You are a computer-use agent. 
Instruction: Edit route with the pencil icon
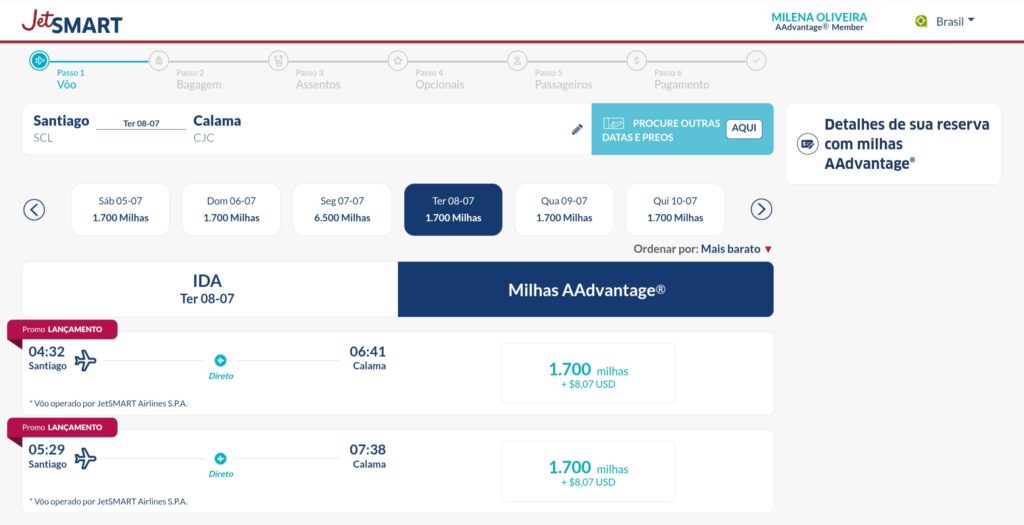[x=577, y=129]
